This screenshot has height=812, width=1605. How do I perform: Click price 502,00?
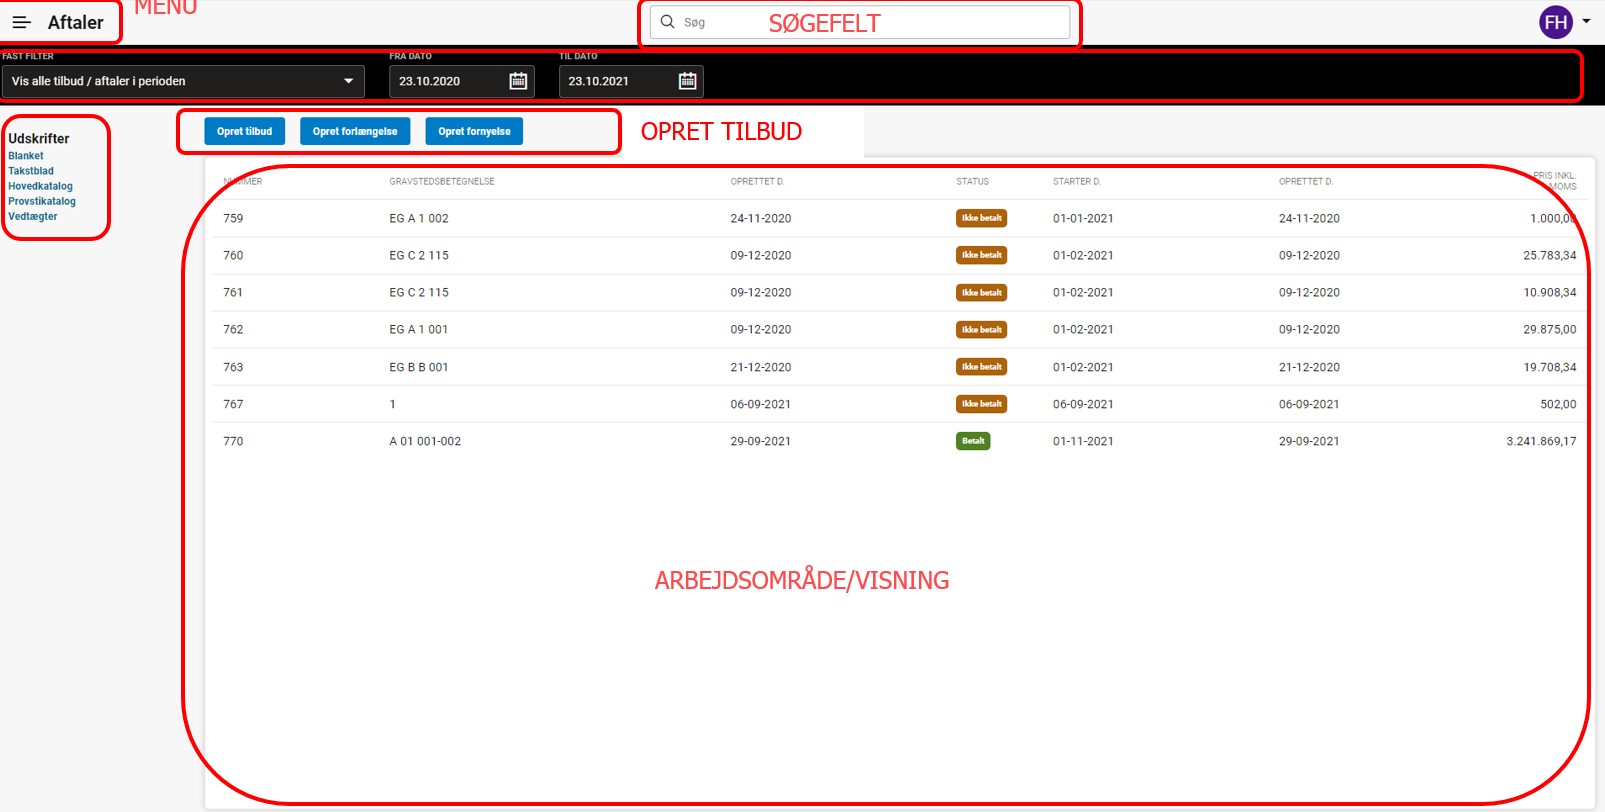tap(1558, 404)
